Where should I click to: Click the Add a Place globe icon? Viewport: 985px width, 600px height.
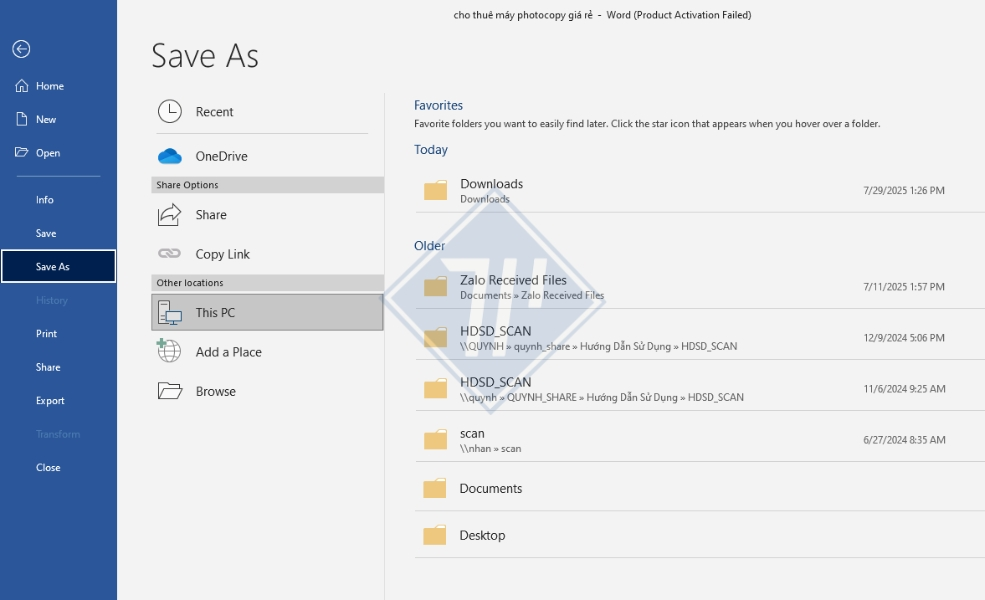170,352
